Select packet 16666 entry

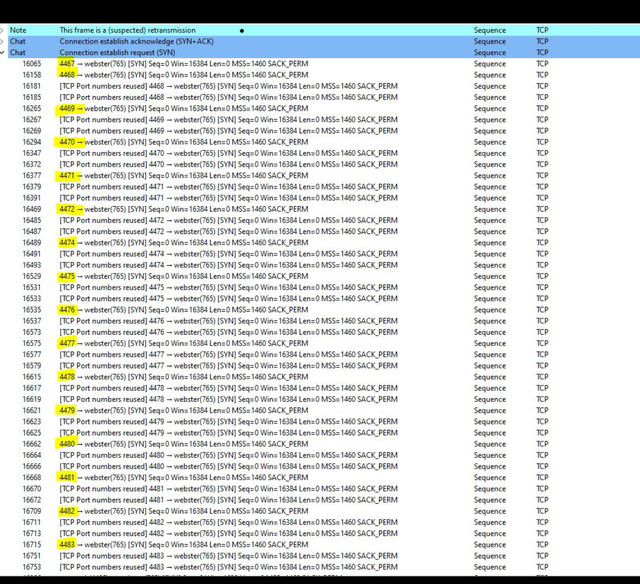320,467
